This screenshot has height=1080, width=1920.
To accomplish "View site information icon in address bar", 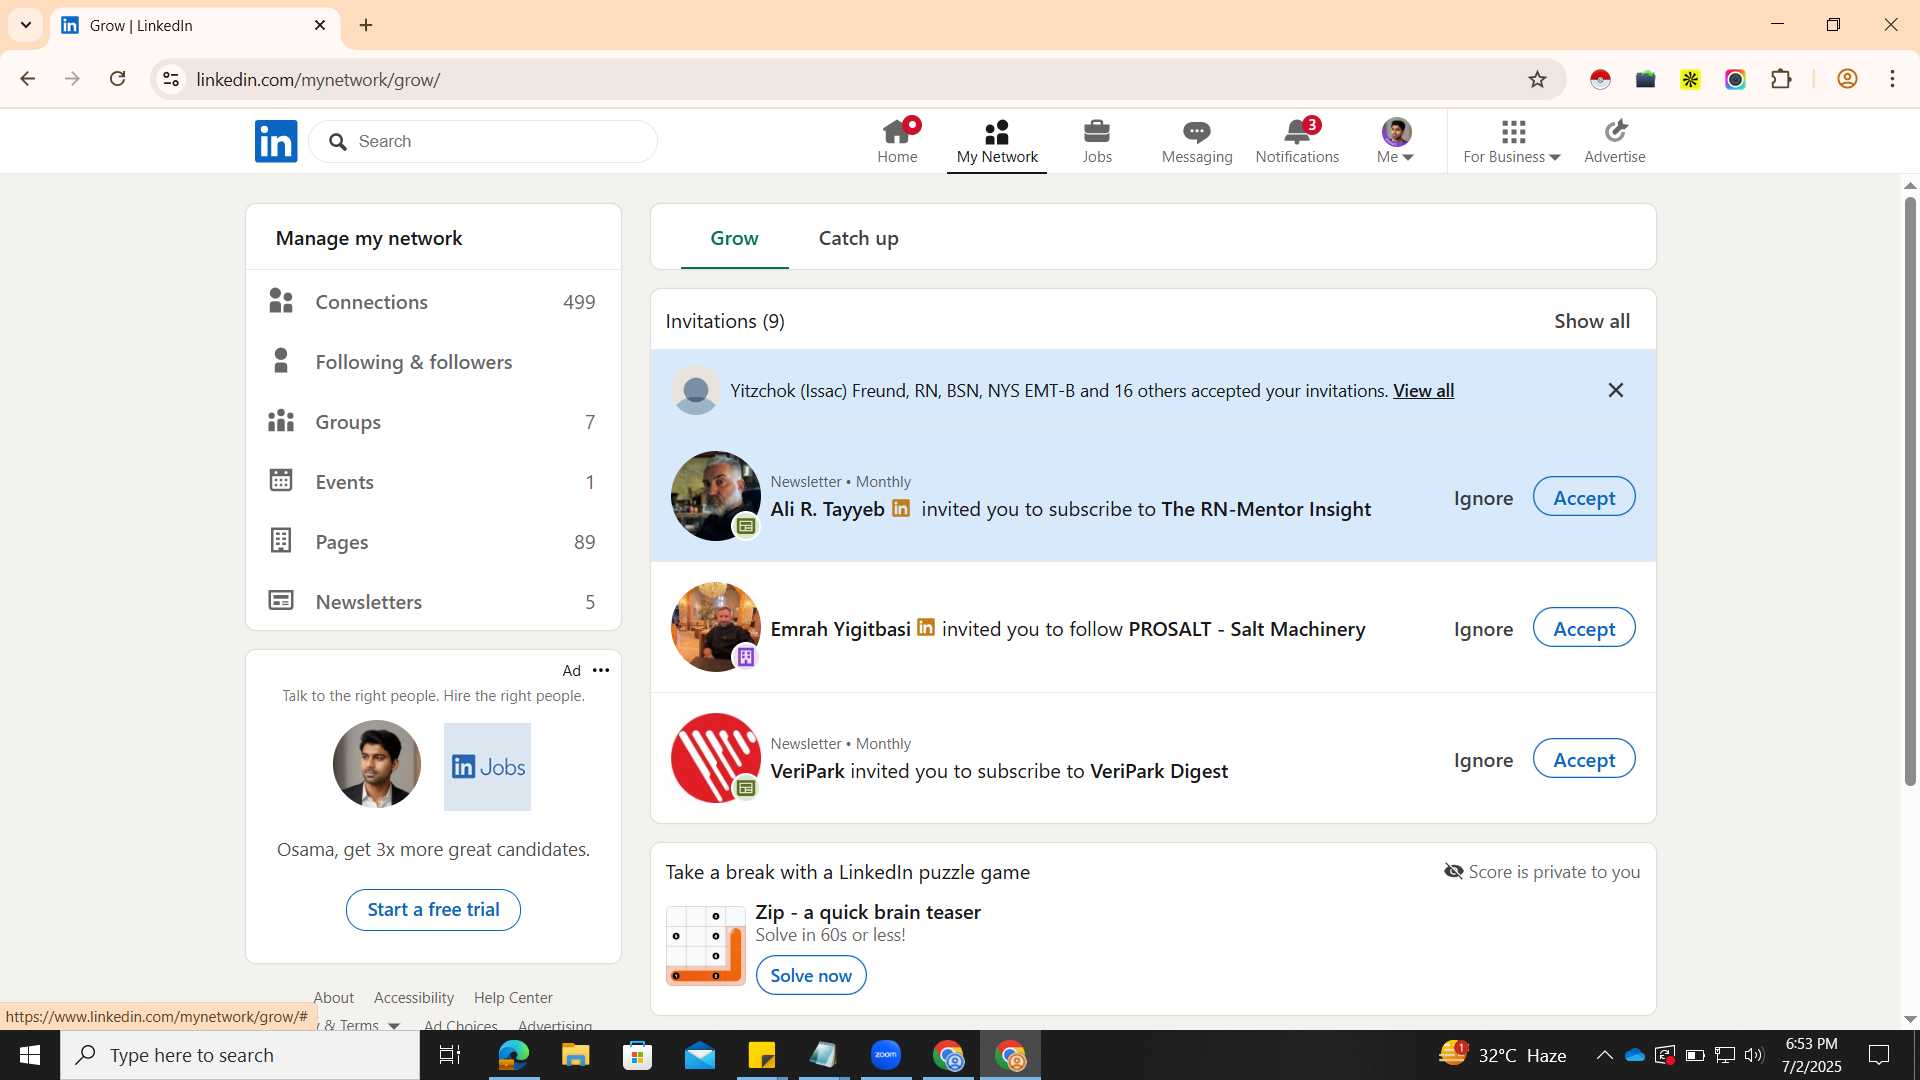I will tap(171, 79).
